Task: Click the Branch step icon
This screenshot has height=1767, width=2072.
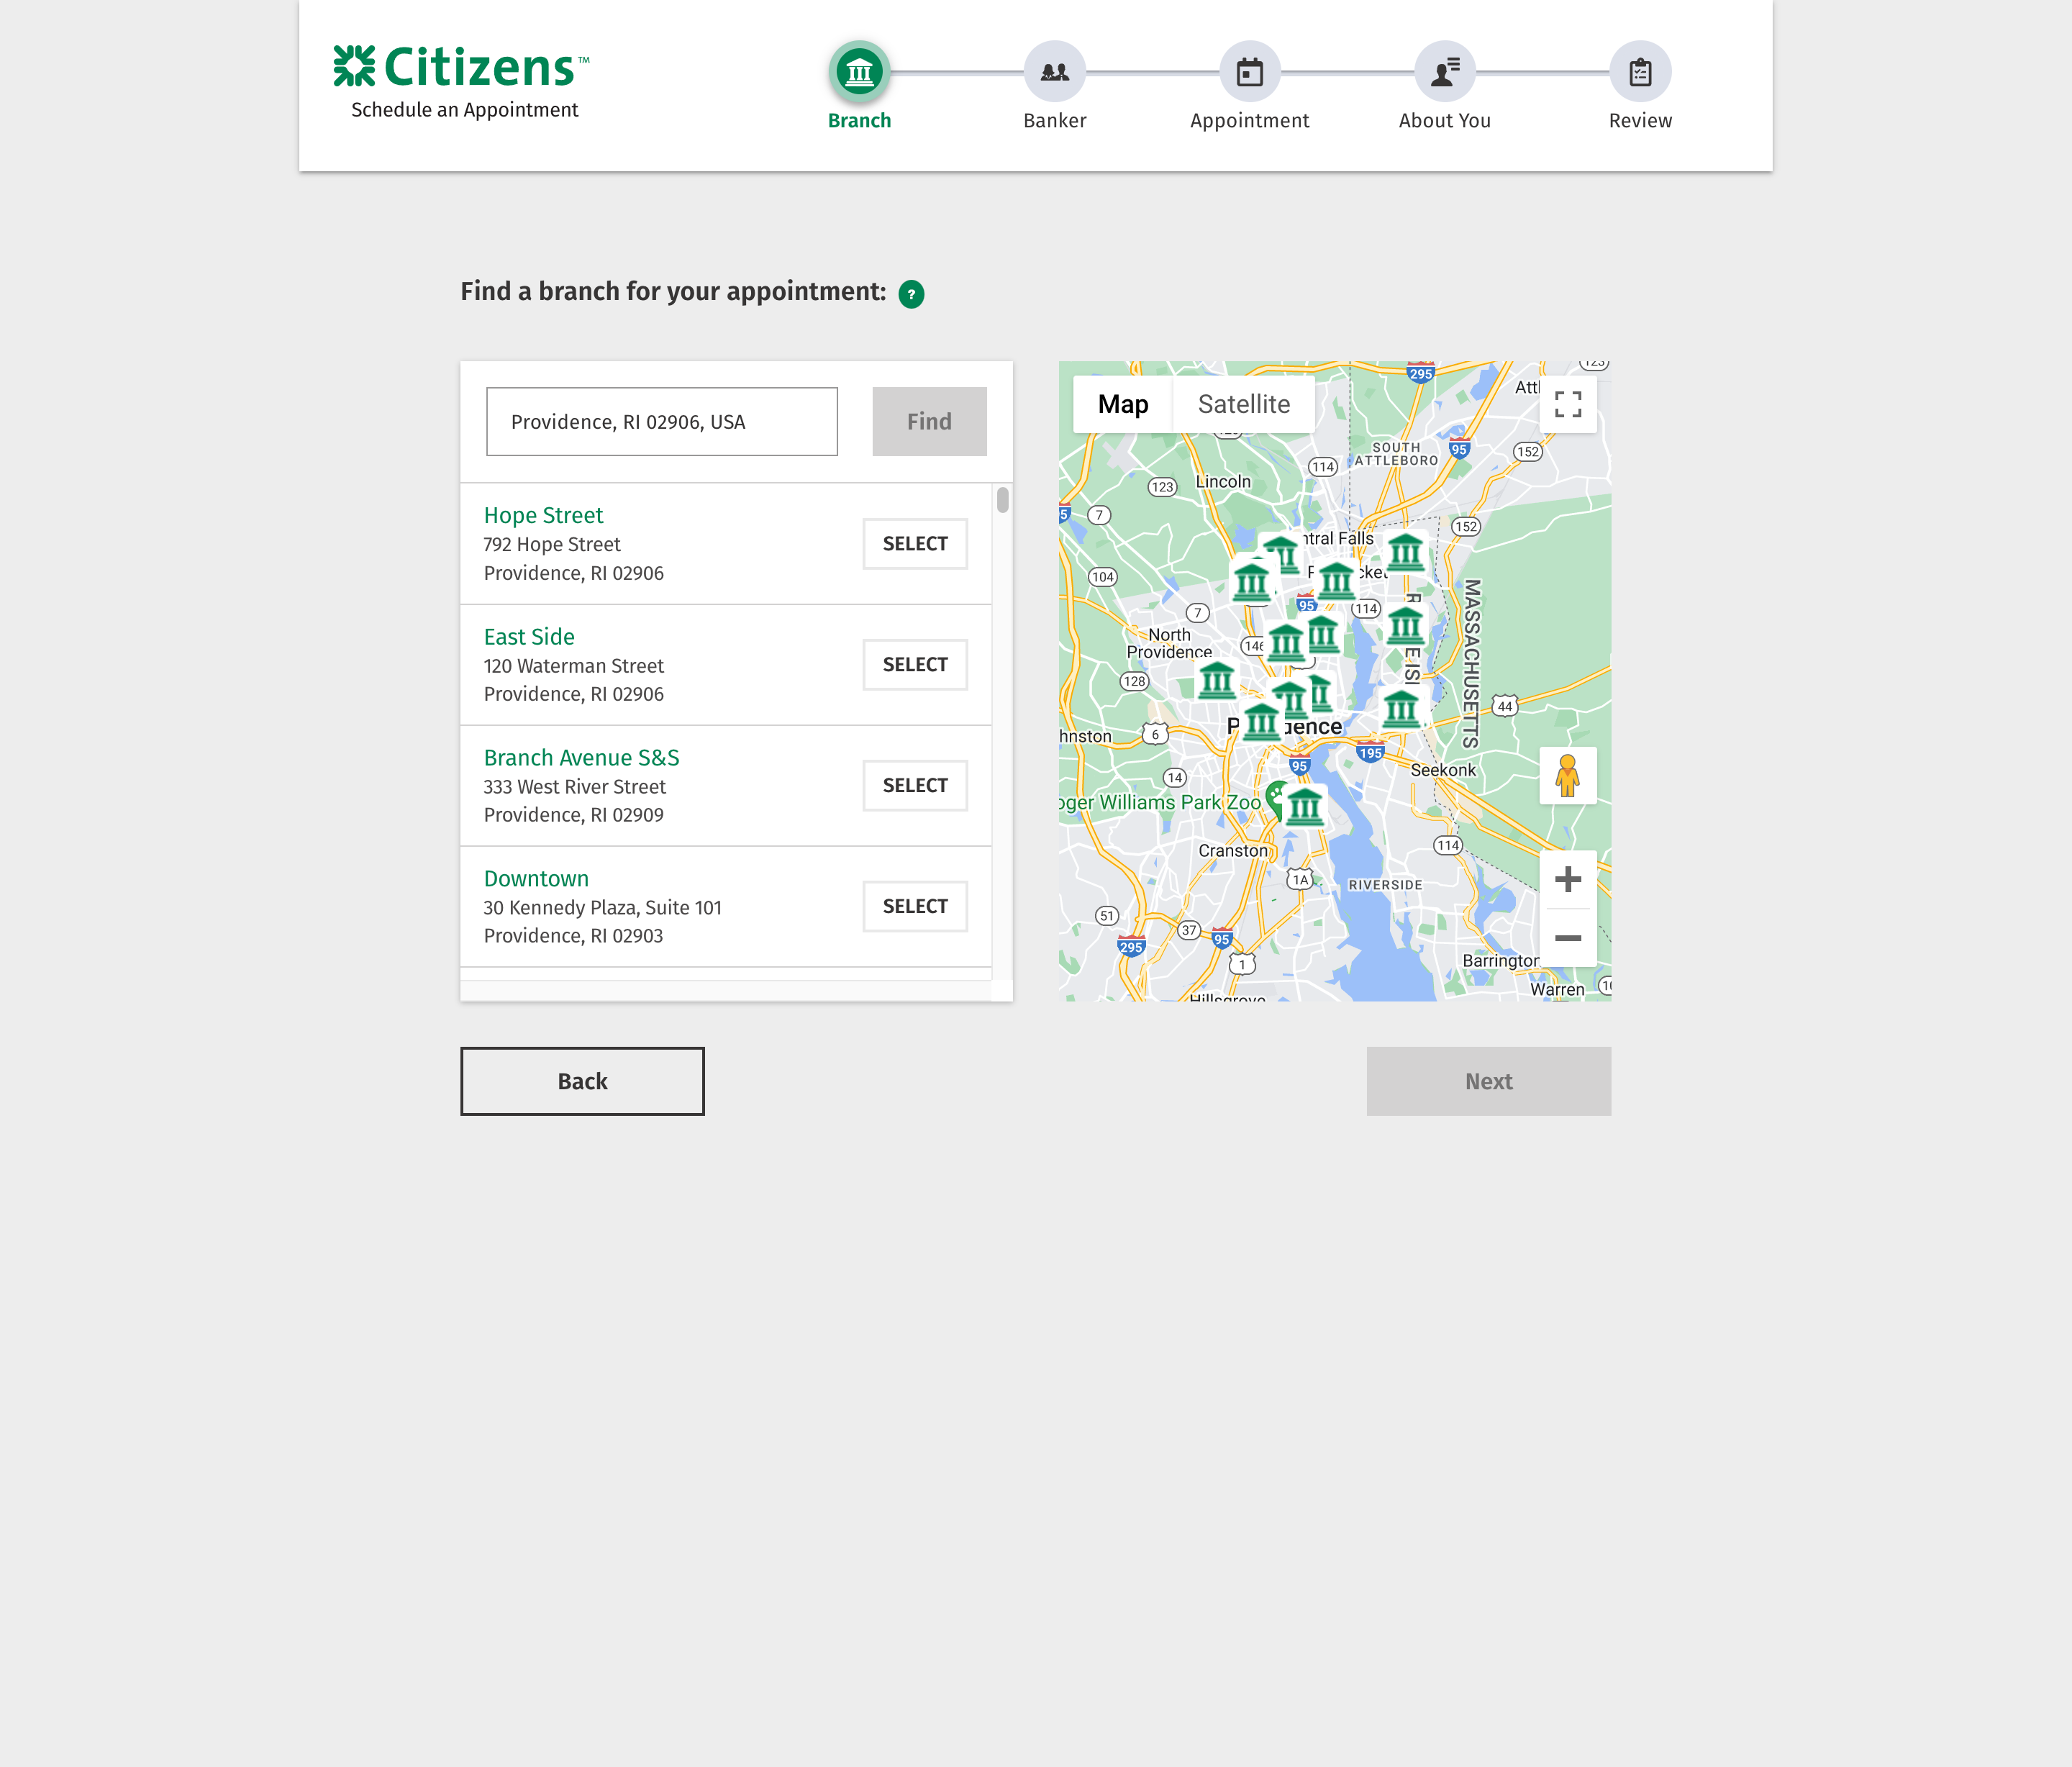Action: point(859,72)
